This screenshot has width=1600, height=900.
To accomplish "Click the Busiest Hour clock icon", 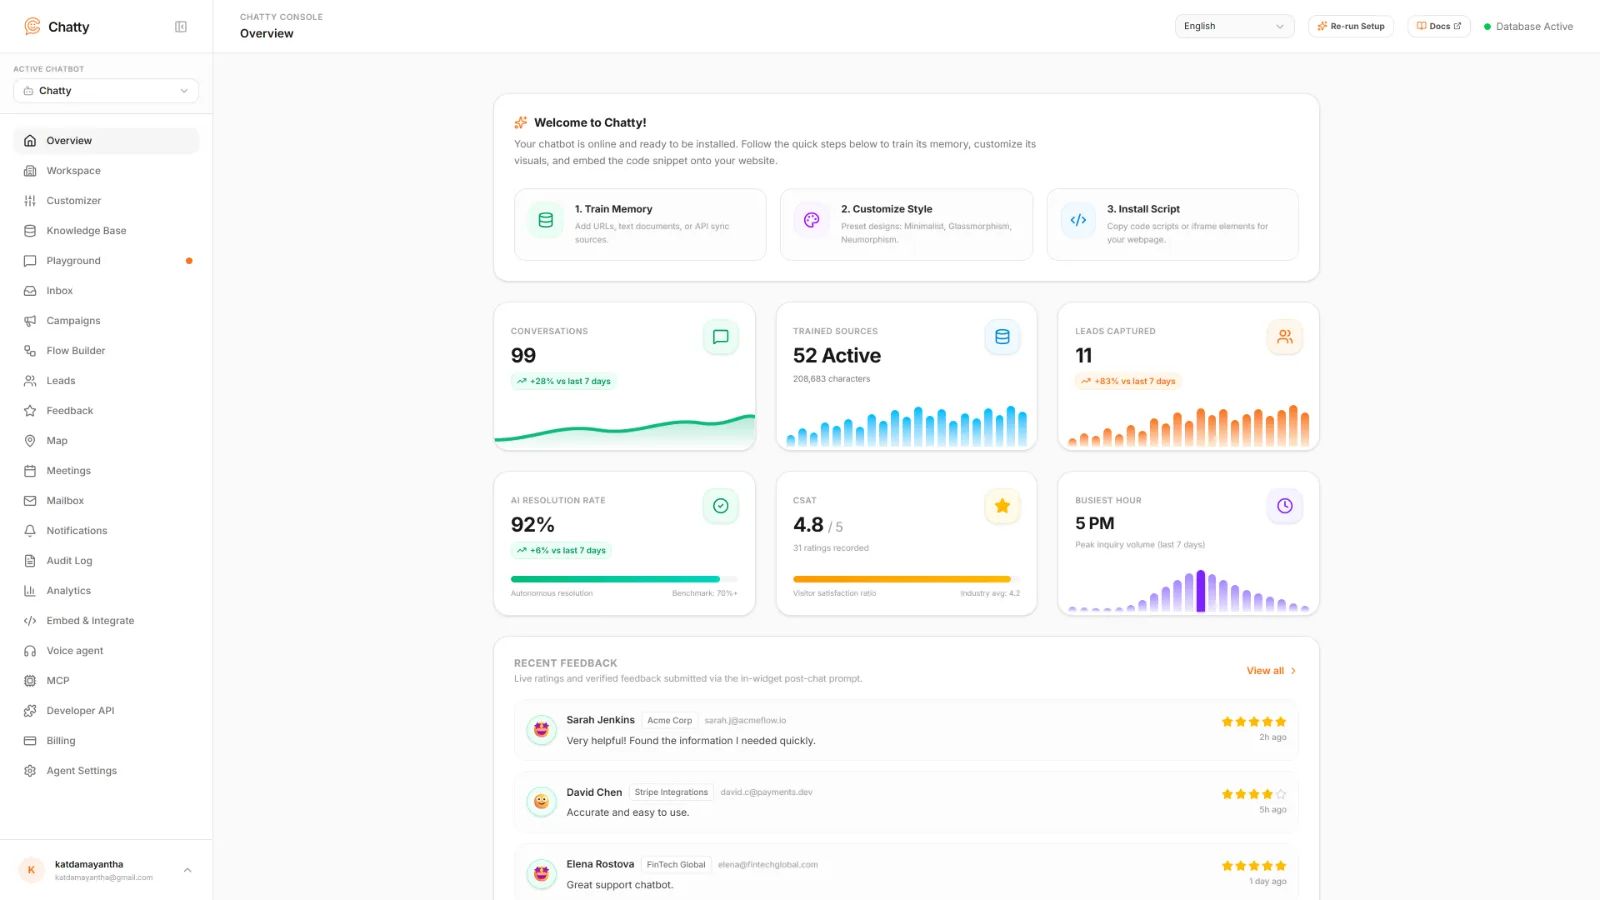I will [1284, 506].
